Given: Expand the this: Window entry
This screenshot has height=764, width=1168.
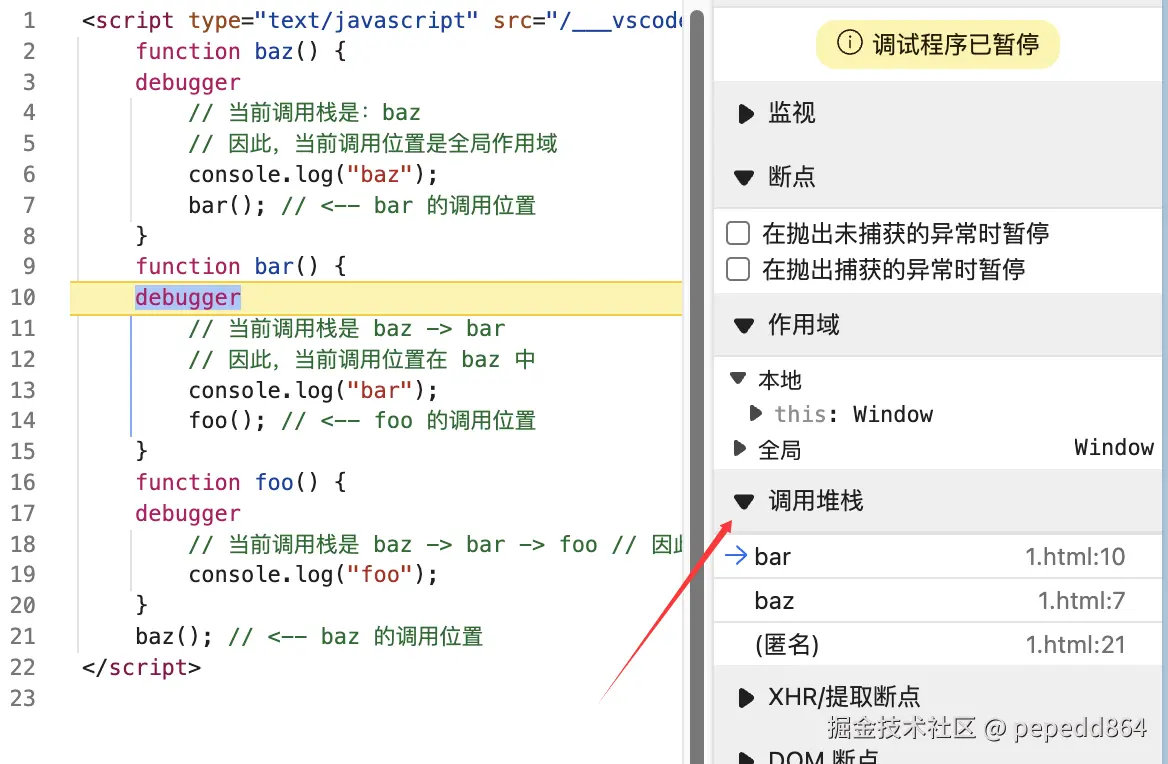Looking at the screenshot, I should tap(755, 413).
